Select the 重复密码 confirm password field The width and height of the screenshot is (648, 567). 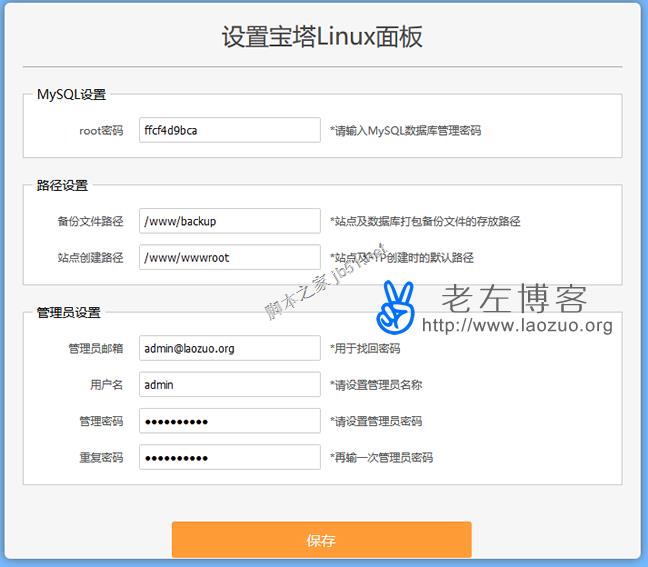pyautogui.click(x=230, y=457)
